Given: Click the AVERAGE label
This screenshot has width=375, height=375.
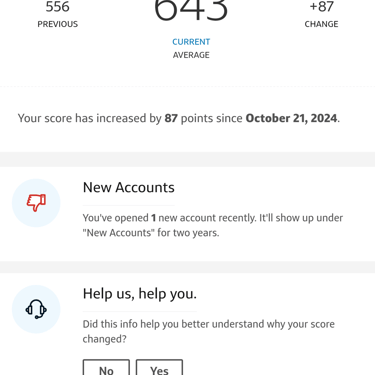Looking at the screenshot, I should click(191, 55).
